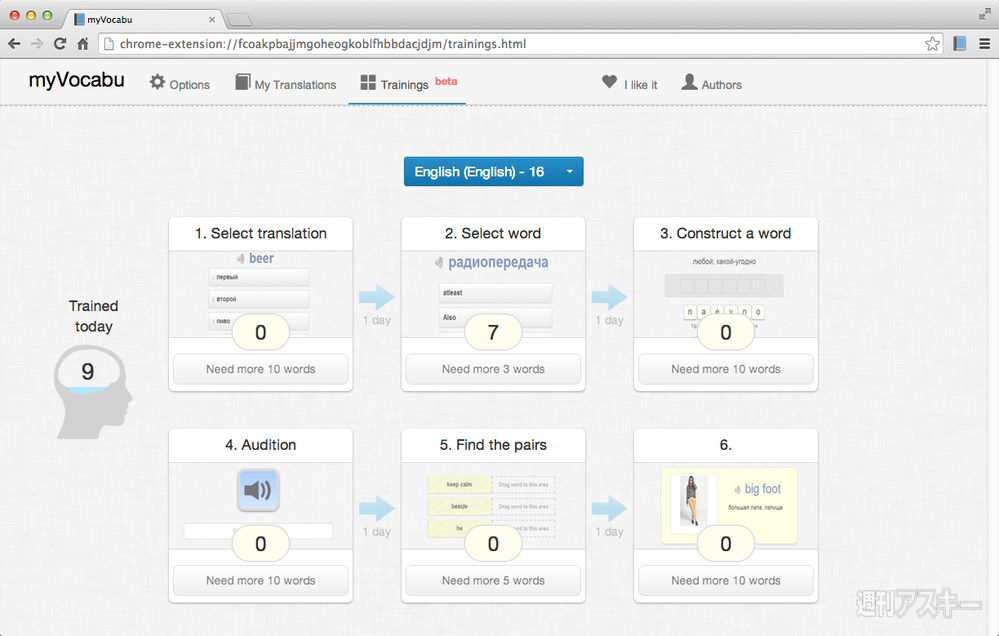Open the Options menu item
Image resolution: width=999 pixels, height=636 pixels.
(180, 84)
